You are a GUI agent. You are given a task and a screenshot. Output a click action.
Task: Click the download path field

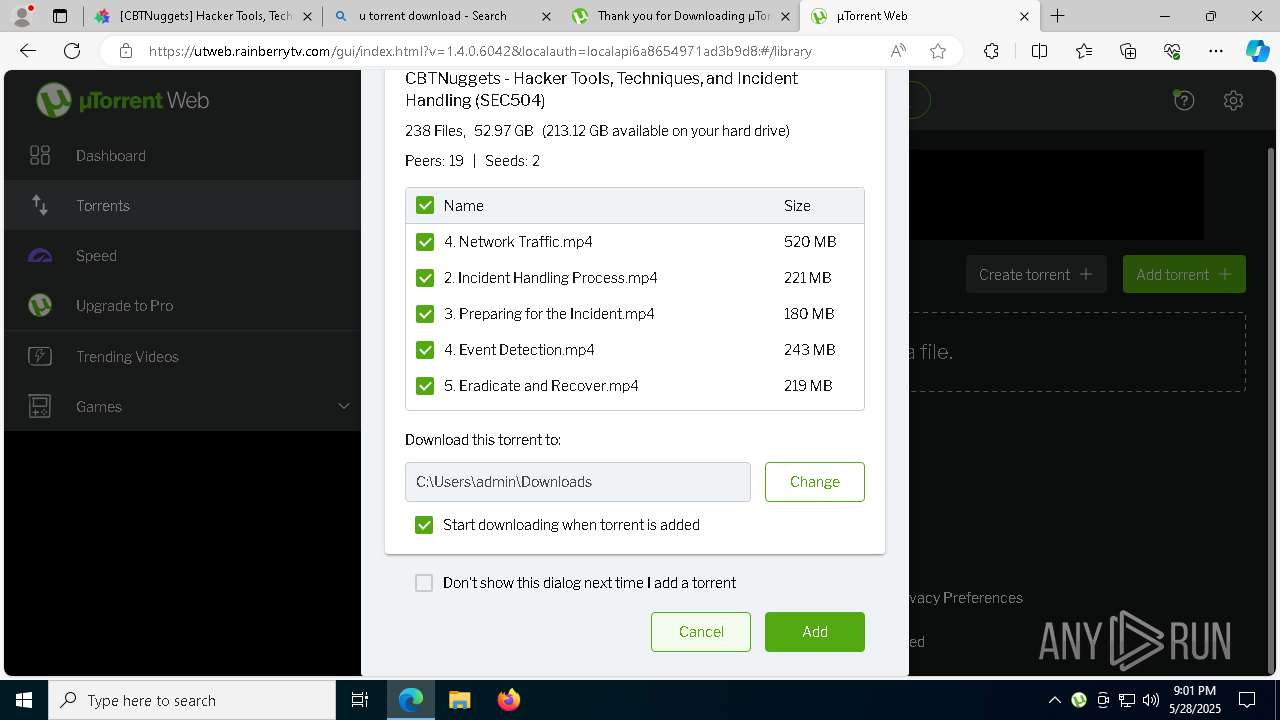point(578,482)
